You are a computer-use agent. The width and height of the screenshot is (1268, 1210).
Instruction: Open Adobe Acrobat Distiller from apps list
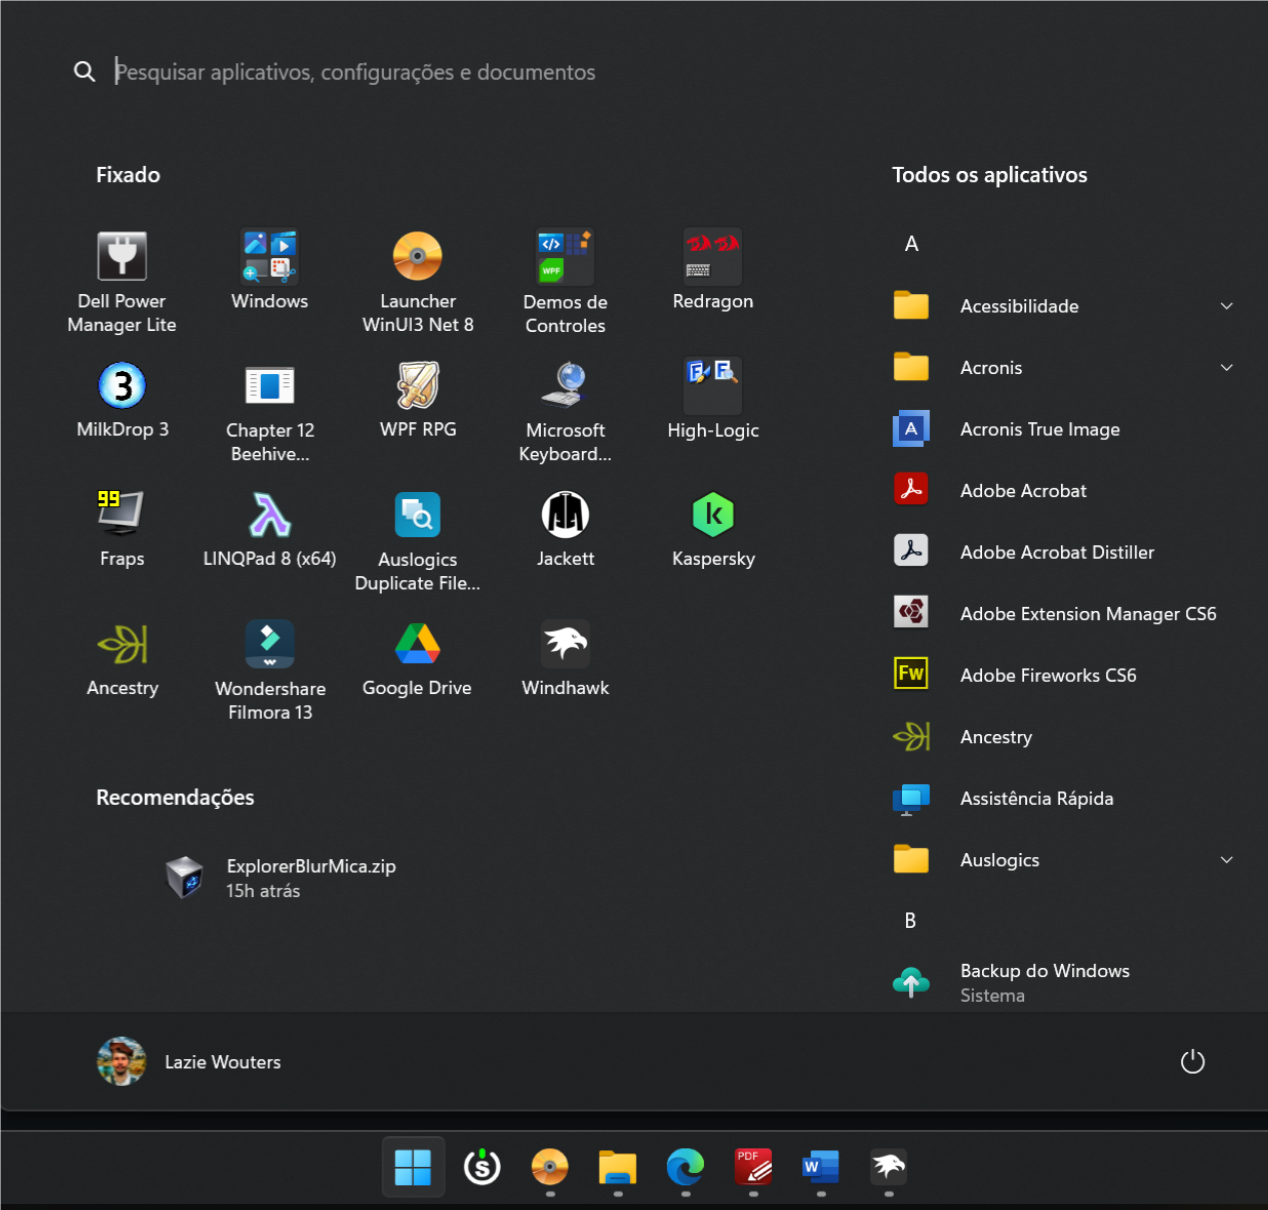(x=1057, y=551)
